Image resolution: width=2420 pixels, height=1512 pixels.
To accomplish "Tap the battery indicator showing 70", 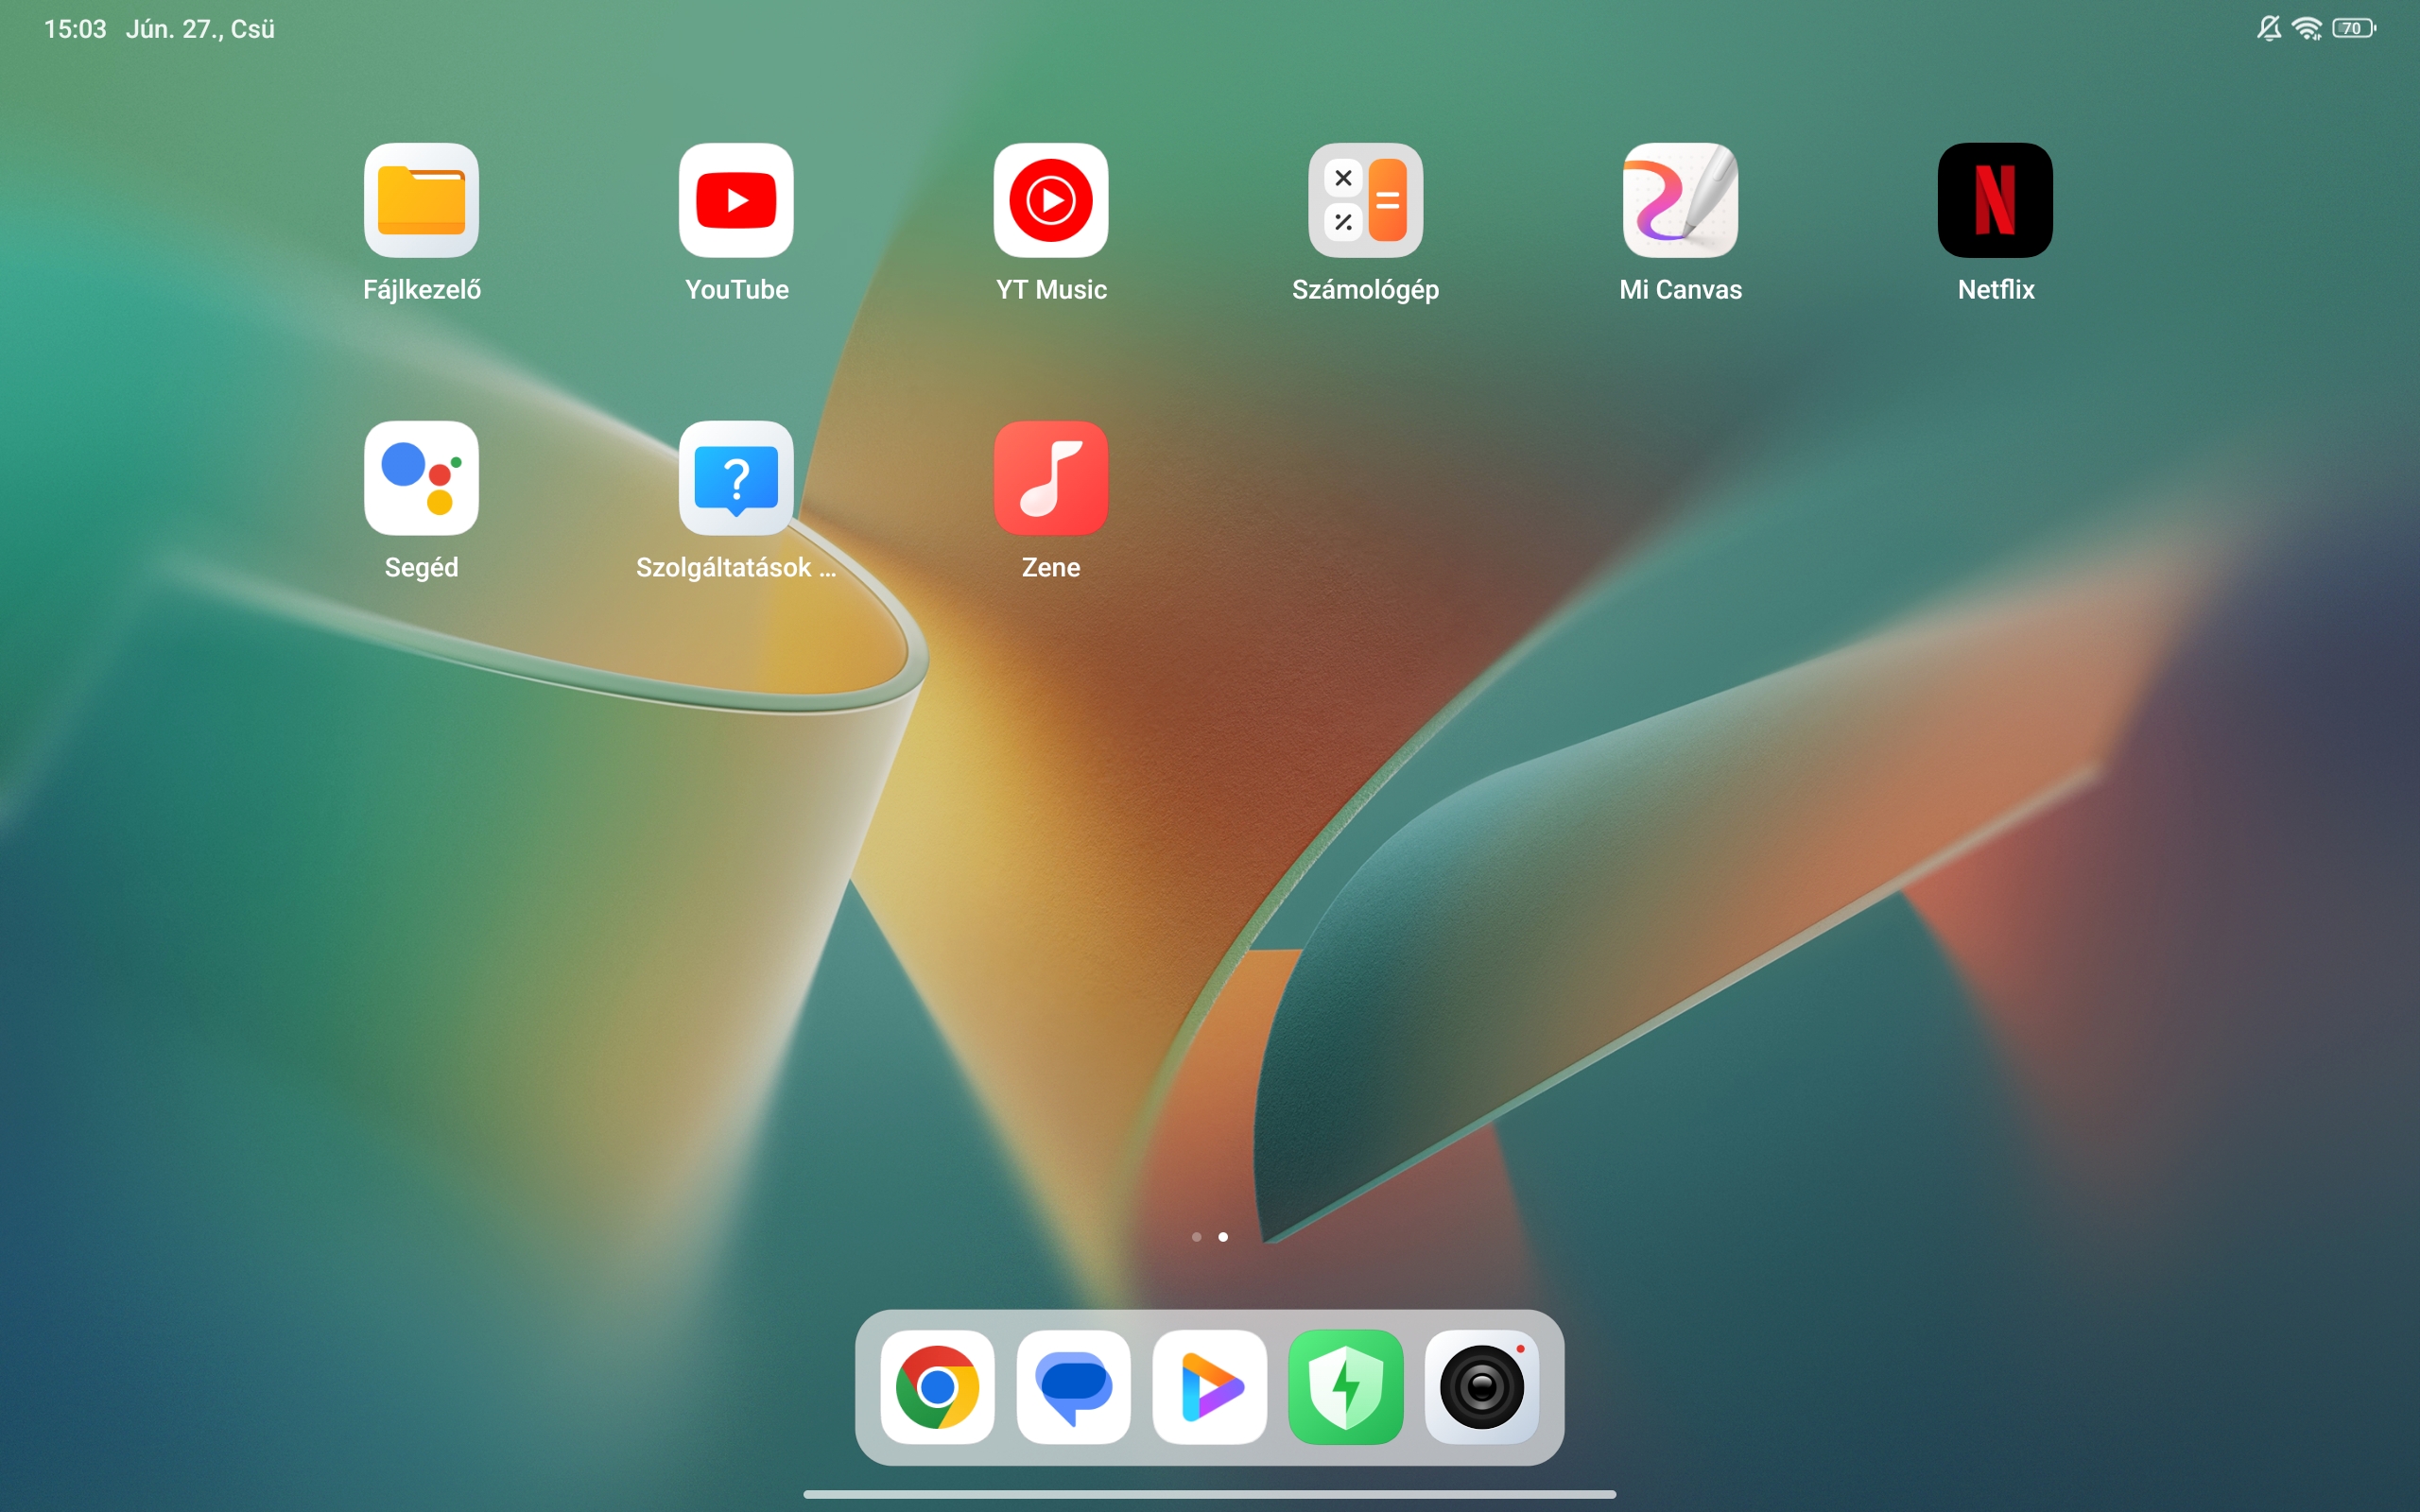I will click(2354, 28).
